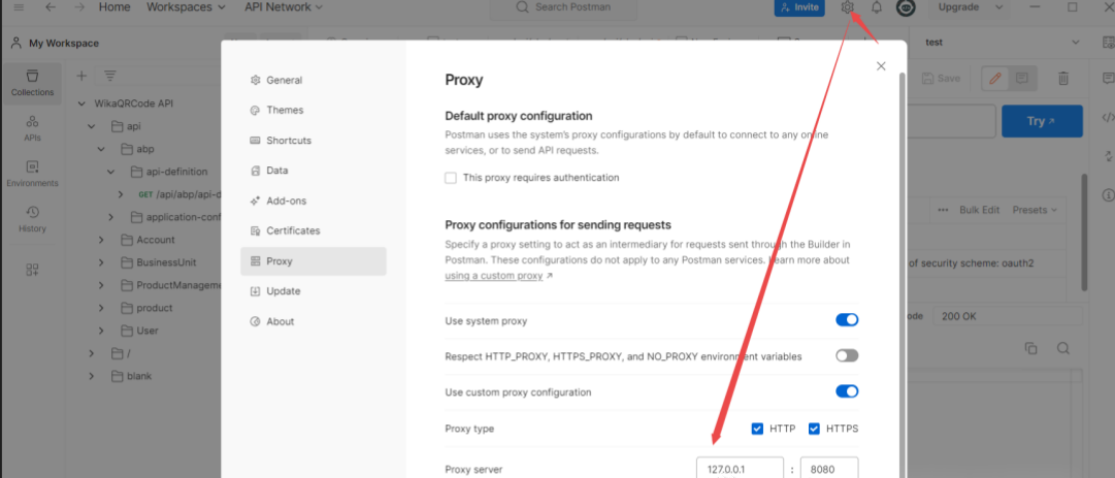
Task: Open using a custom proxy link
Action: pyautogui.click(x=494, y=276)
